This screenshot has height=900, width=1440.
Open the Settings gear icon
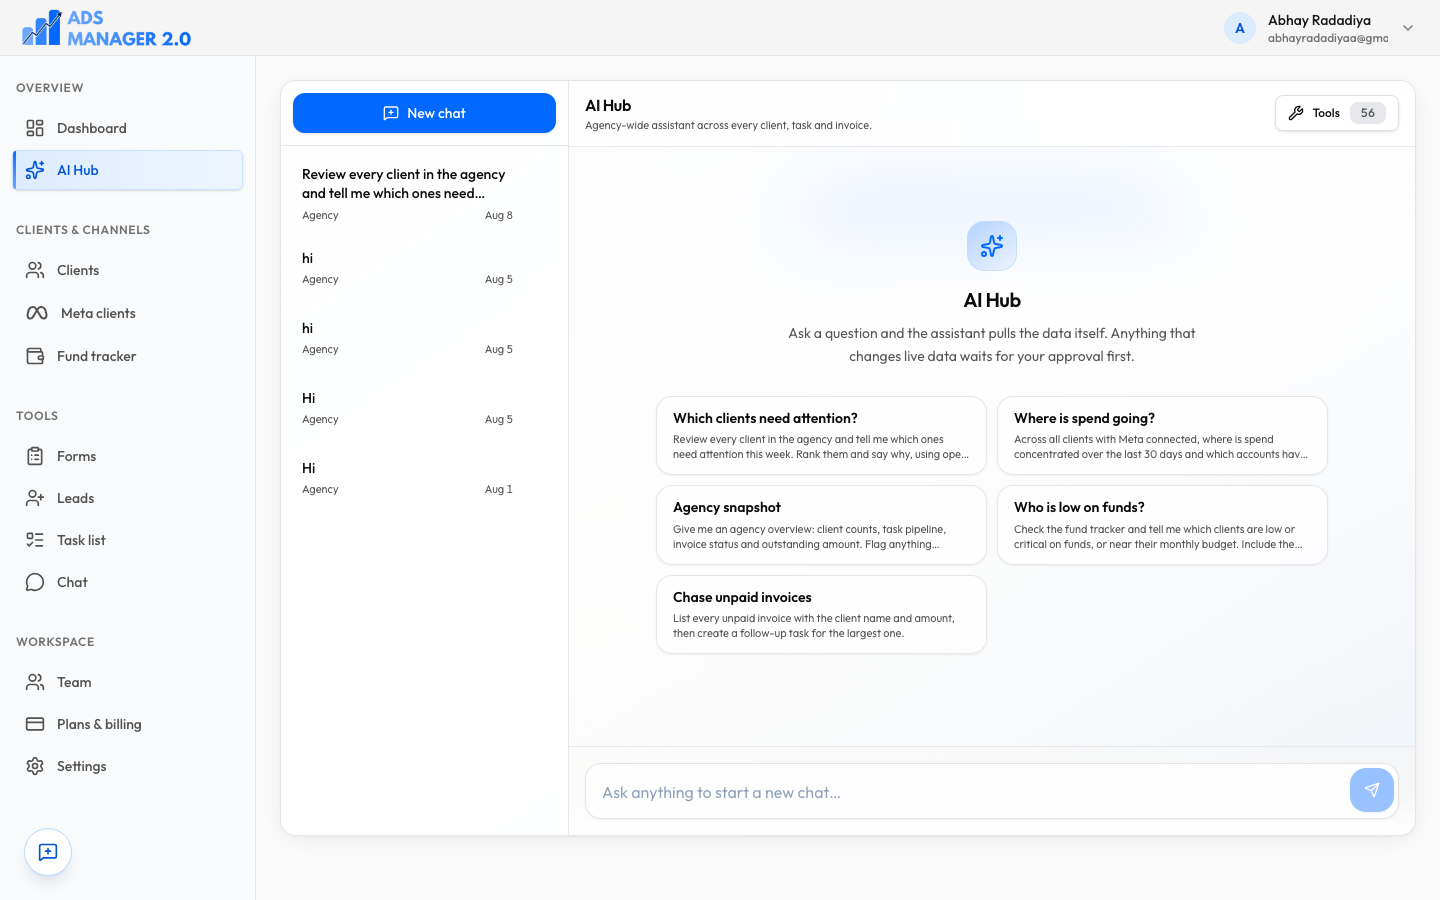tap(35, 766)
